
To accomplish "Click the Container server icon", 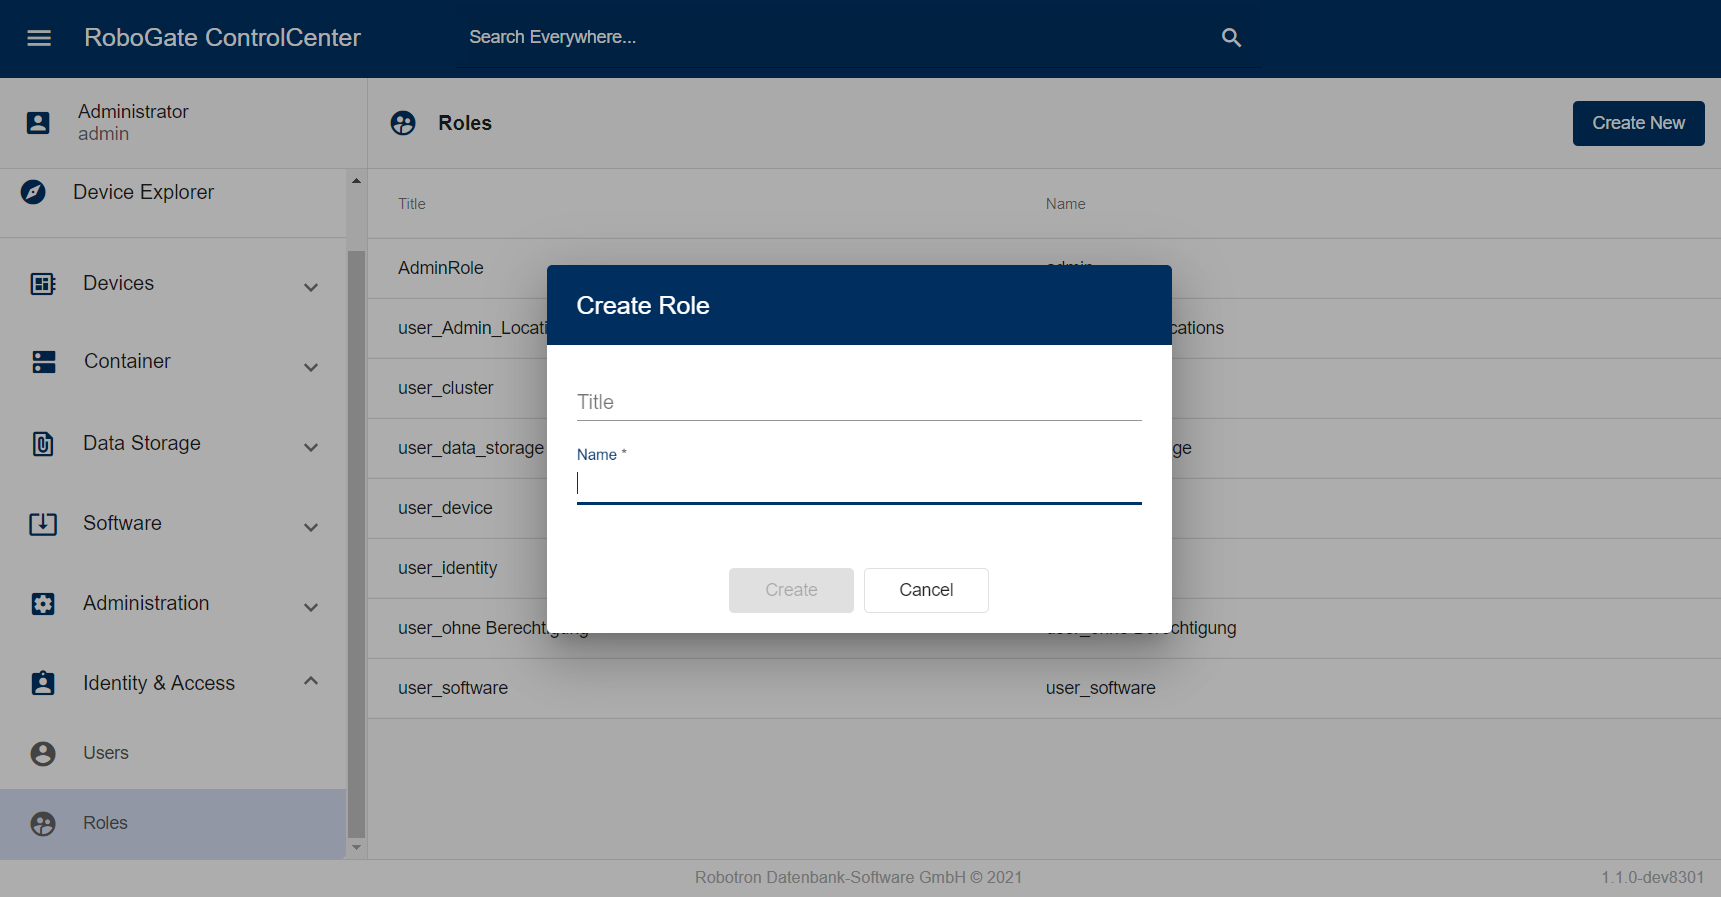I will click(x=44, y=362).
